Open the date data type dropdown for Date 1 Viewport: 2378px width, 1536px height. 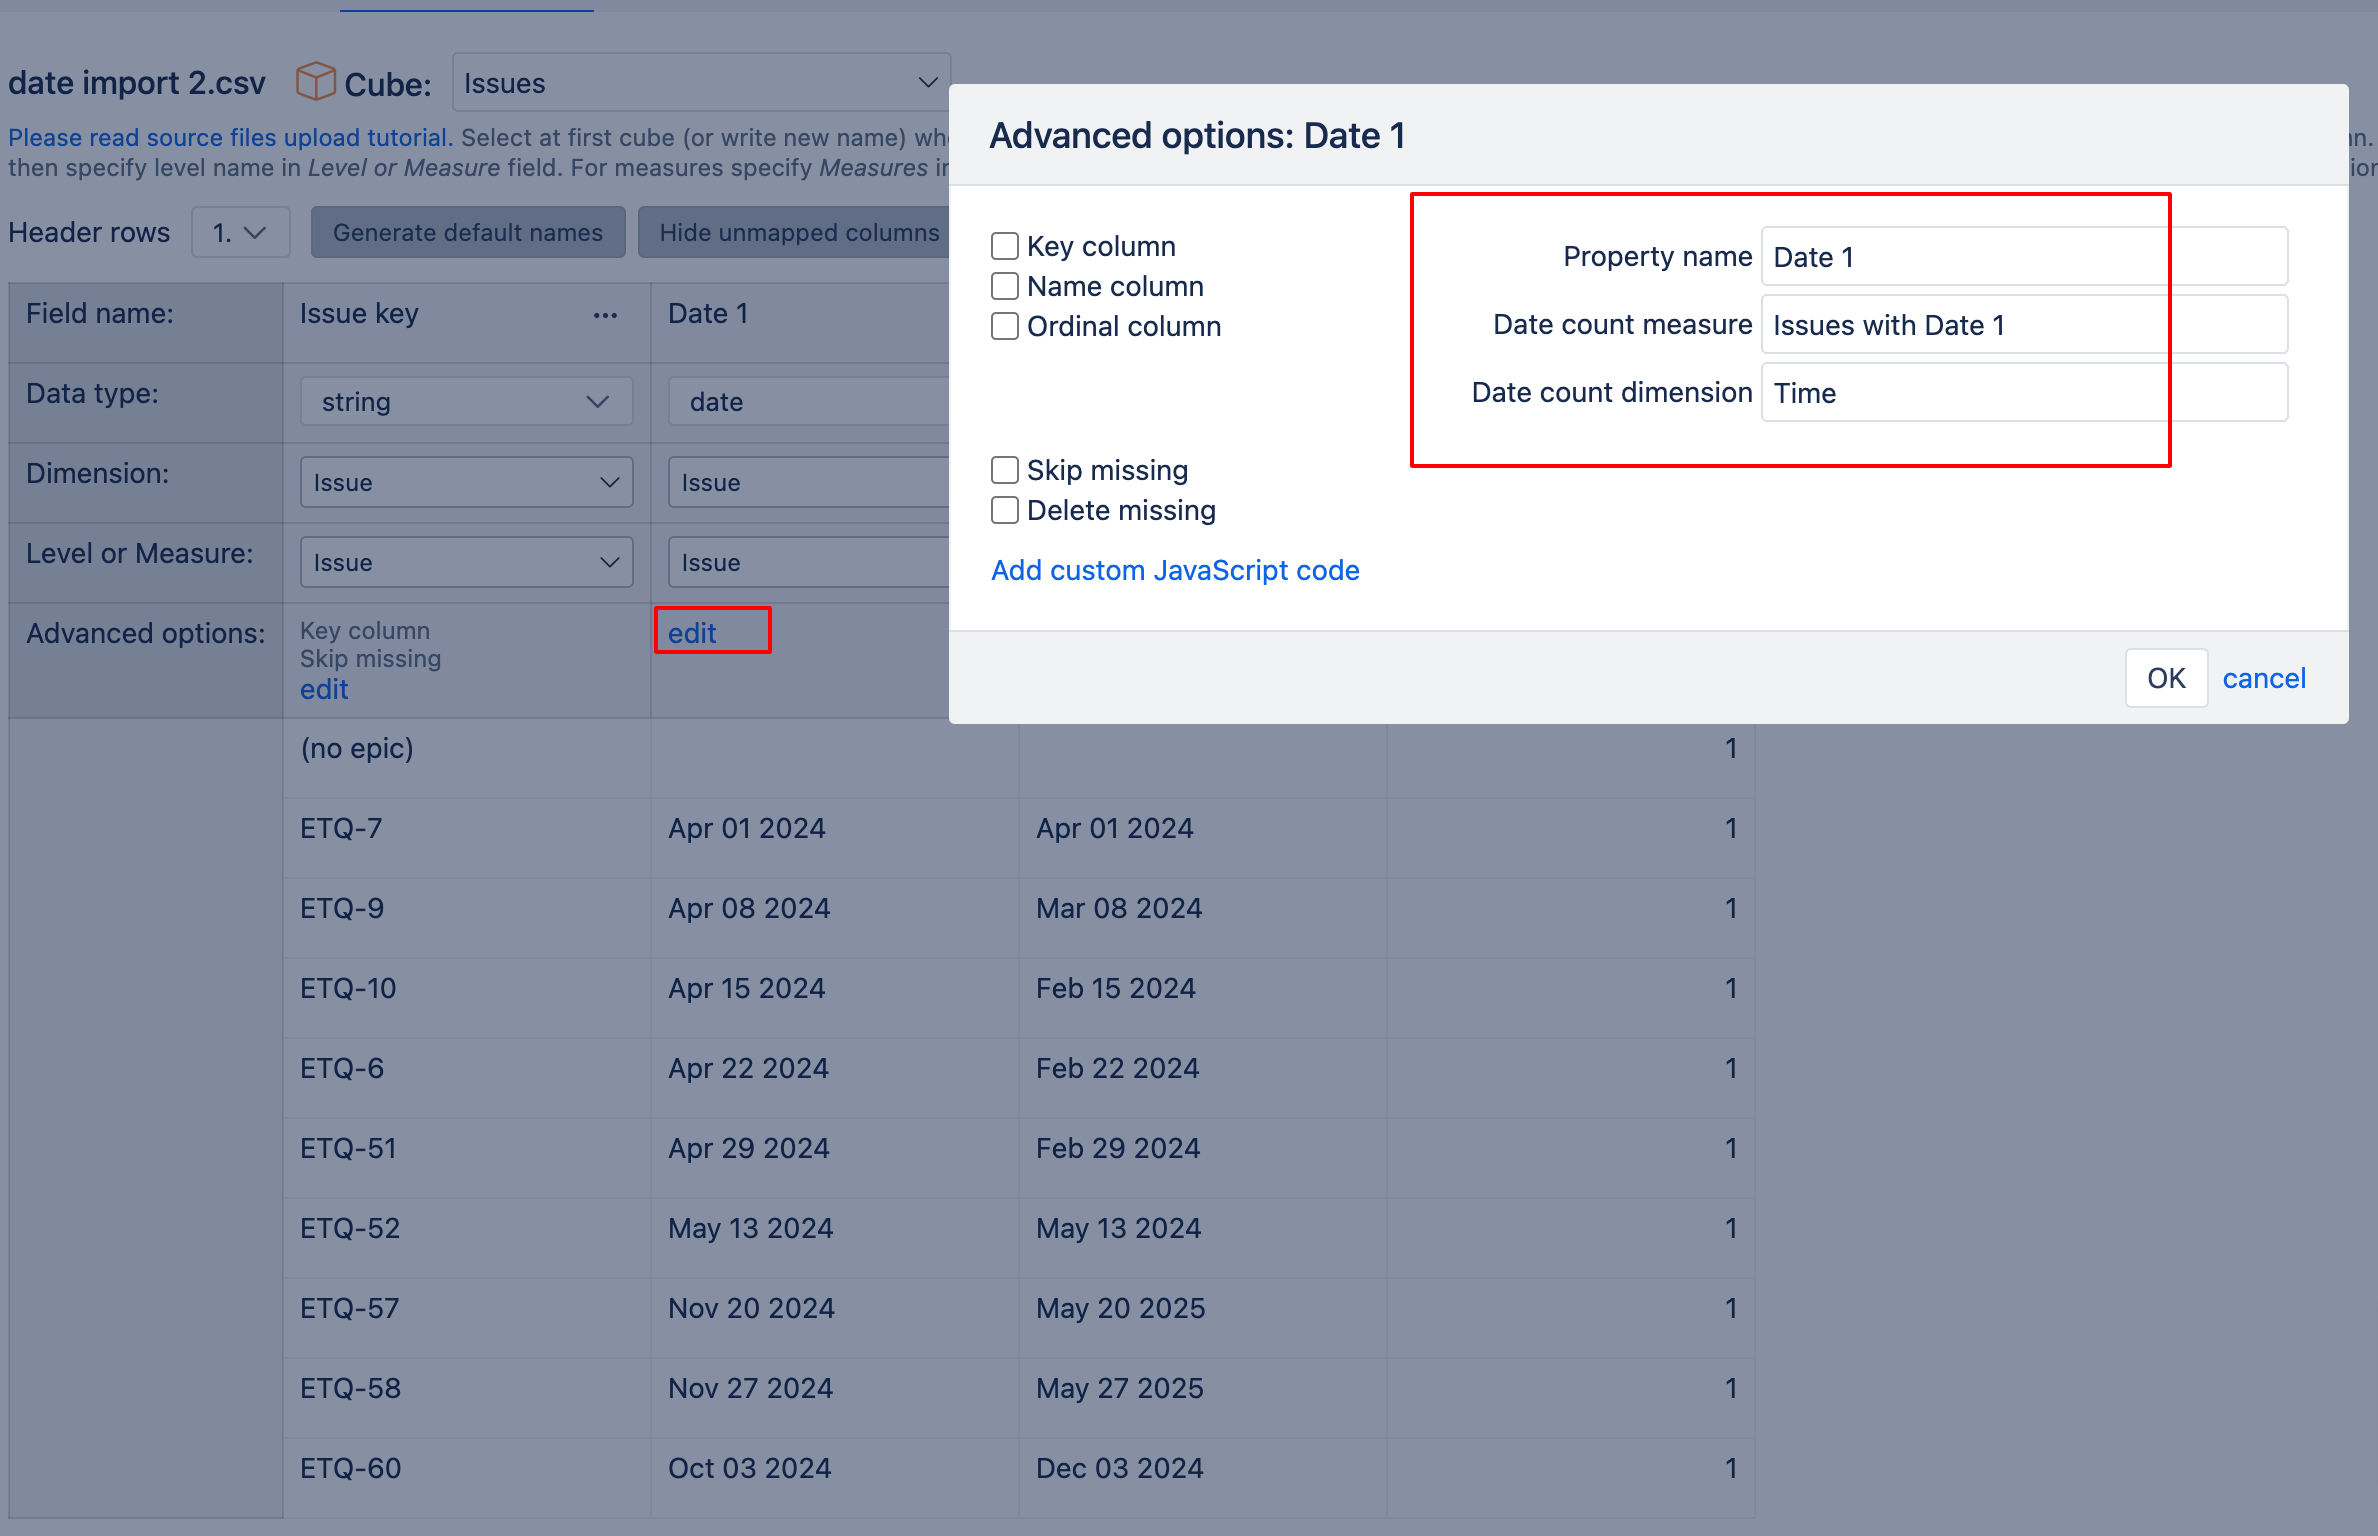[x=808, y=402]
